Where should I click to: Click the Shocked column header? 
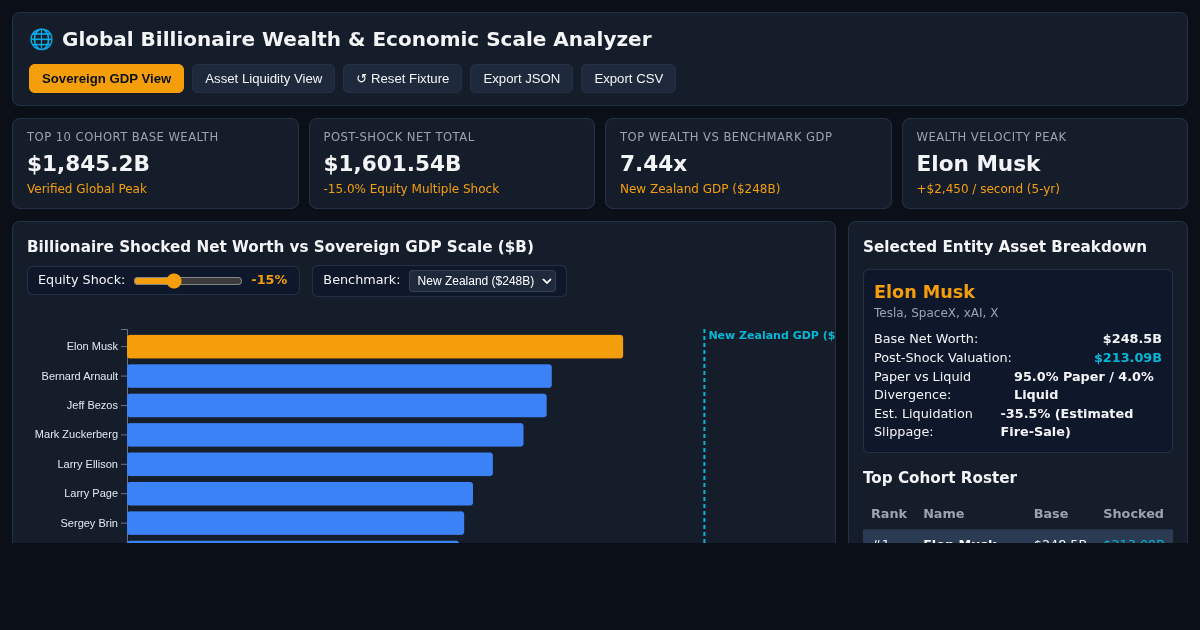(x=1133, y=514)
